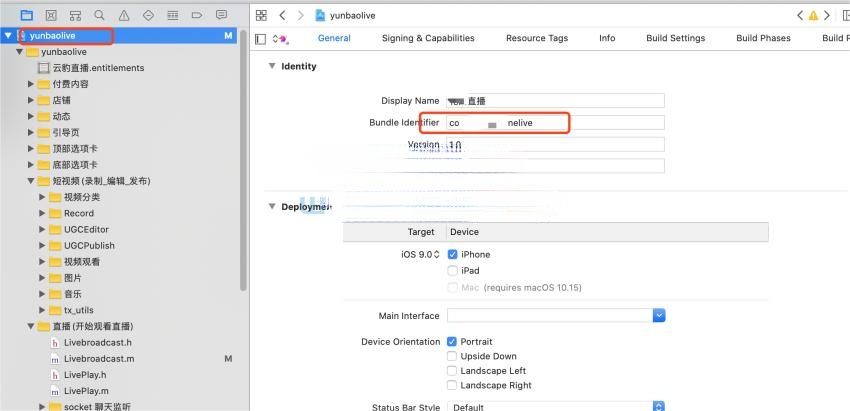Viewport: 850px width, 411px height.
Task: Uncheck the Portrait orientation checkbox
Action: coord(452,342)
